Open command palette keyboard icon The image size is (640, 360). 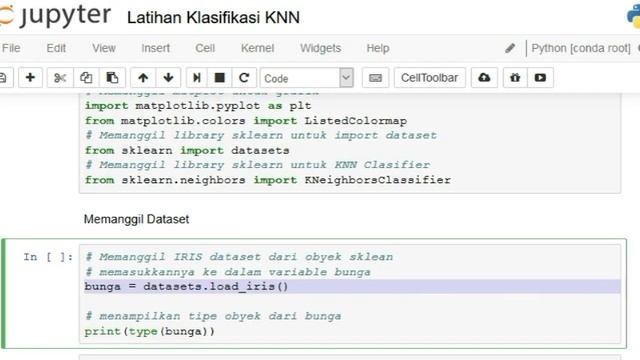375,78
